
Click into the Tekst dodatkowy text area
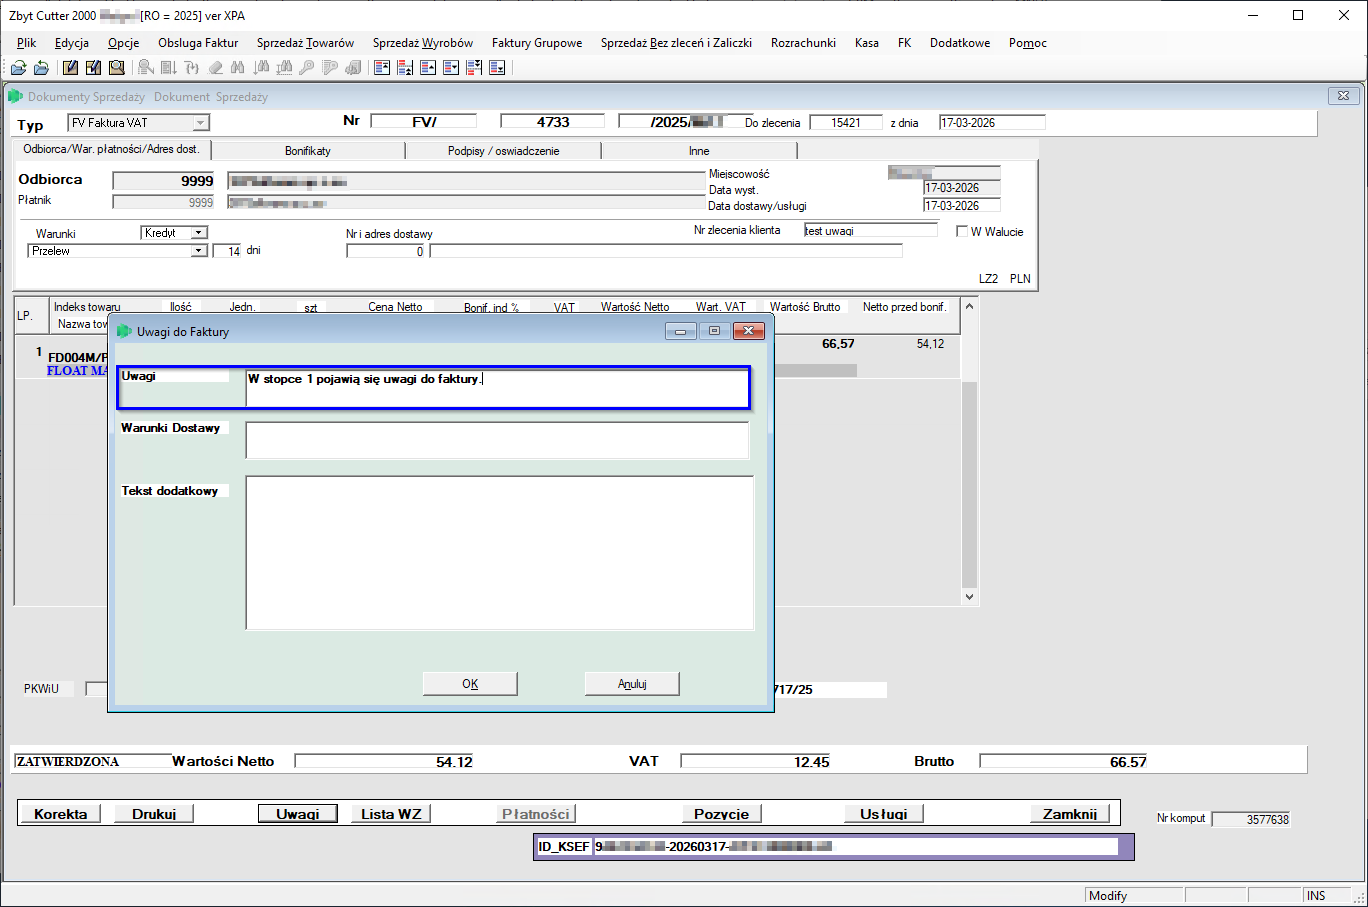[x=499, y=553]
